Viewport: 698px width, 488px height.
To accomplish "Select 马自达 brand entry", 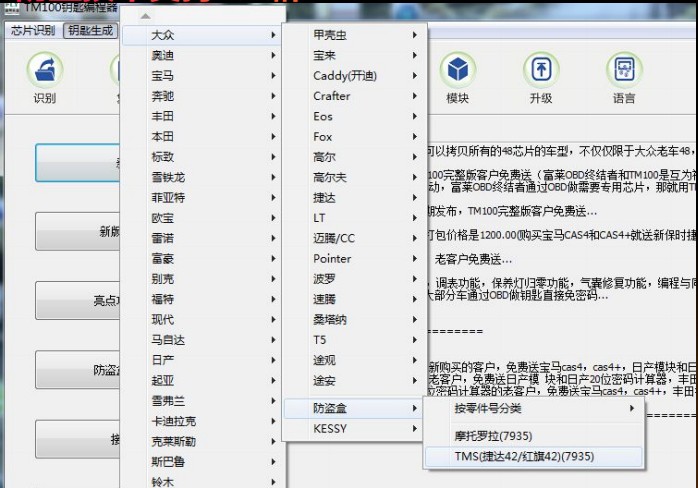I will click(201, 340).
